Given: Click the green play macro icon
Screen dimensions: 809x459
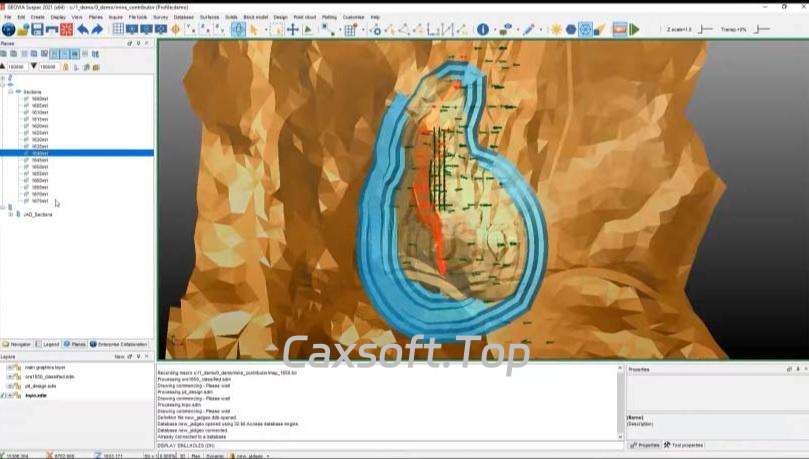Looking at the screenshot, I should tap(633, 30).
